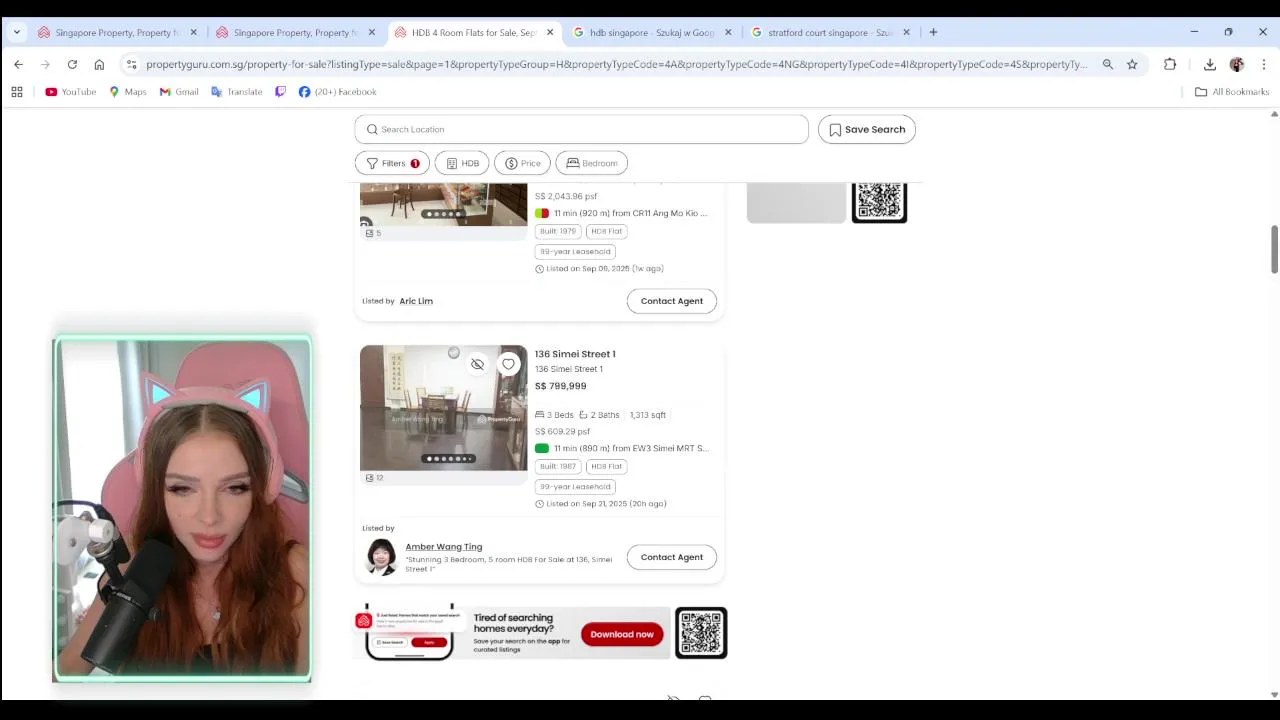Open a new browser tab

pos(933,32)
